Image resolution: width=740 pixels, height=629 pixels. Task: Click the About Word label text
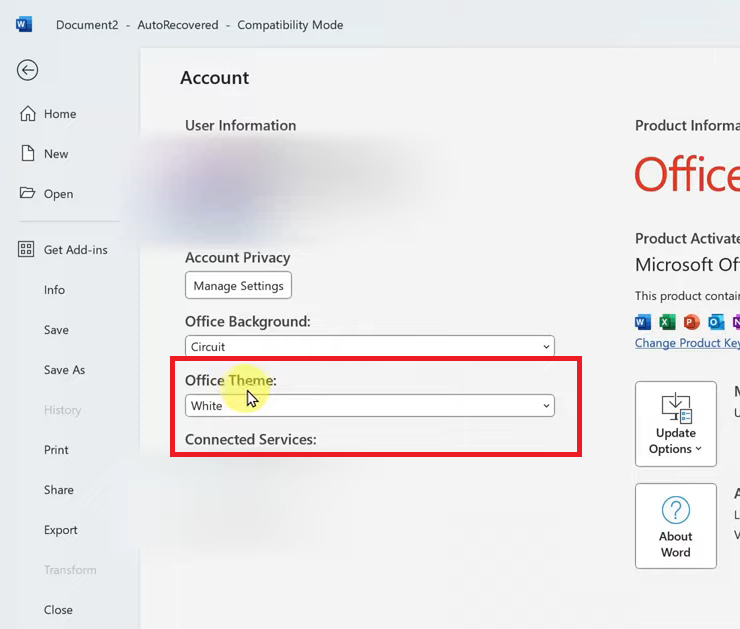[x=676, y=544]
